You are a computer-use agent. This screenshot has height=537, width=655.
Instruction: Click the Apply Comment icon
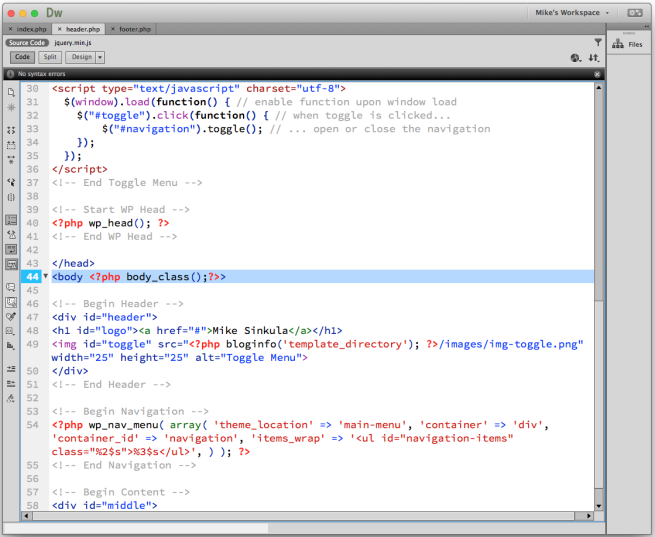coord(11,287)
